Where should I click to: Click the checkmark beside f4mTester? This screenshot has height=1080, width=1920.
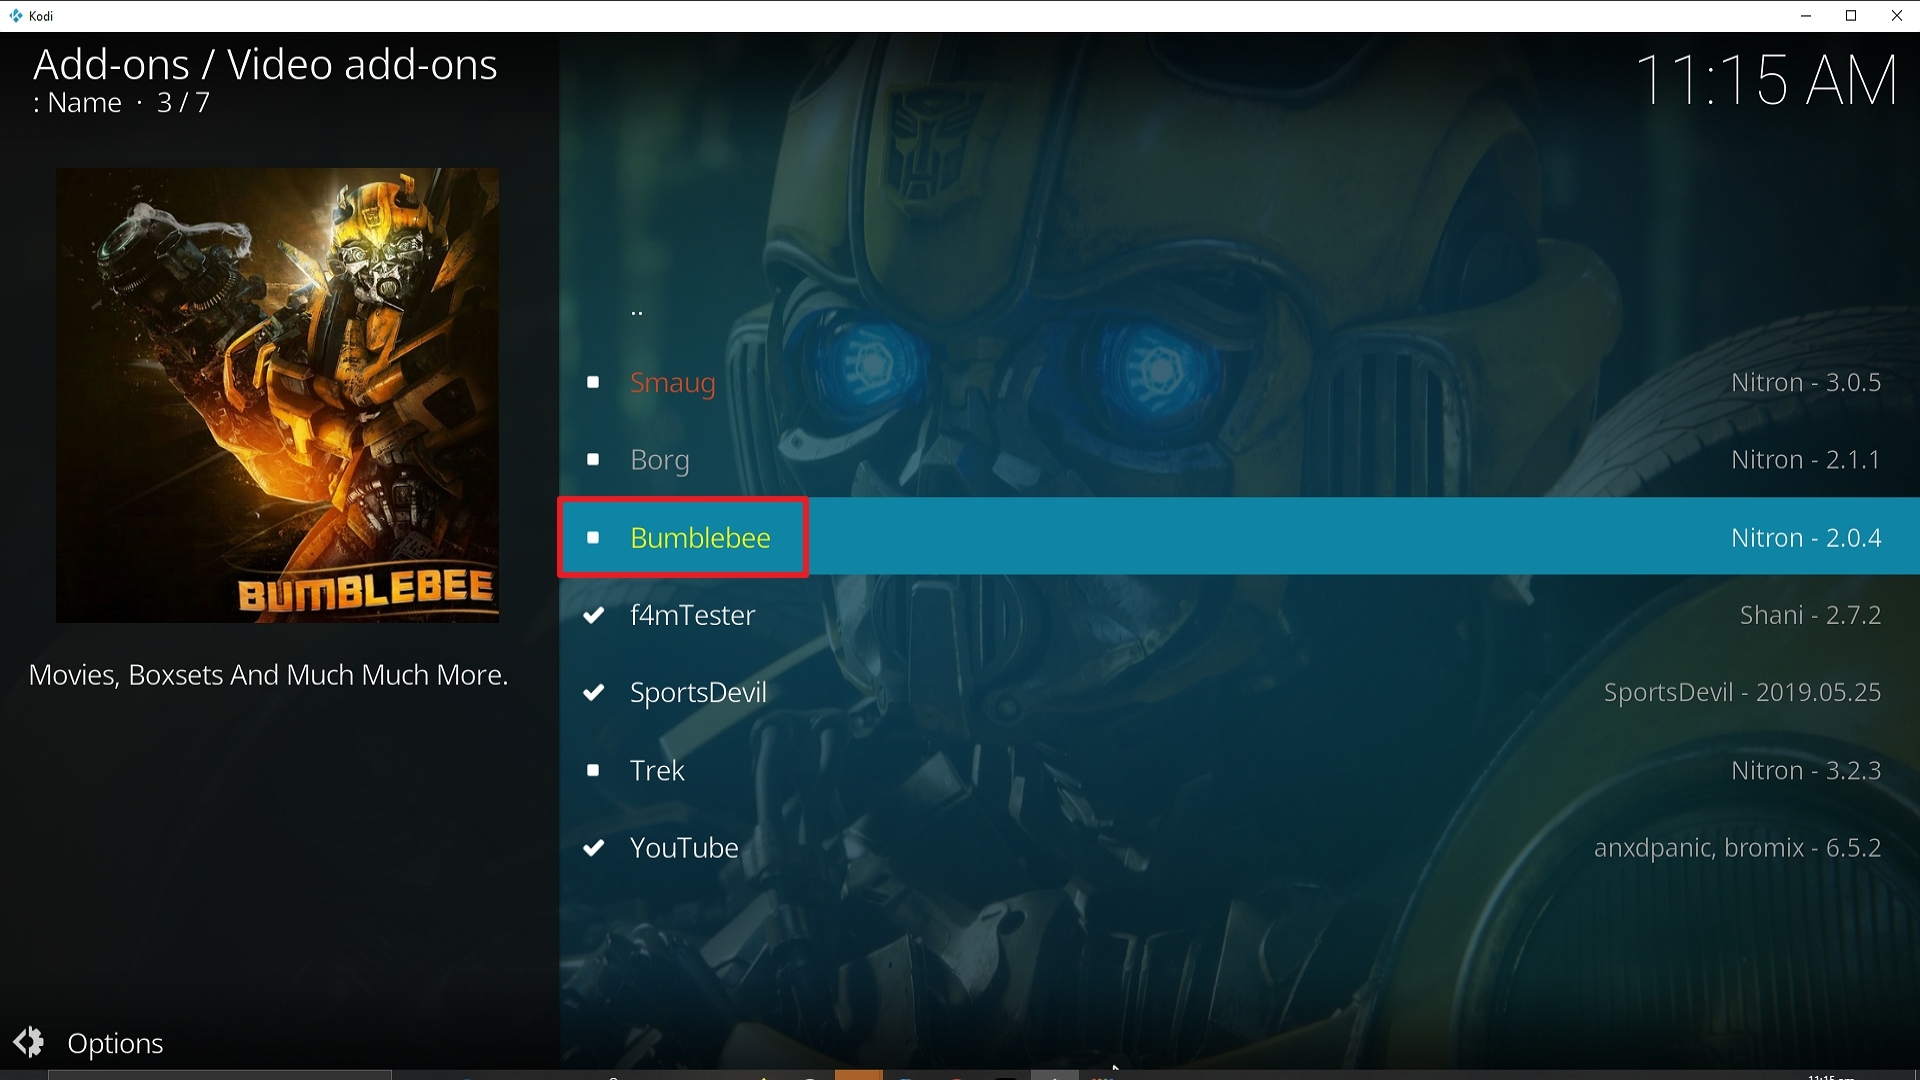coord(594,615)
